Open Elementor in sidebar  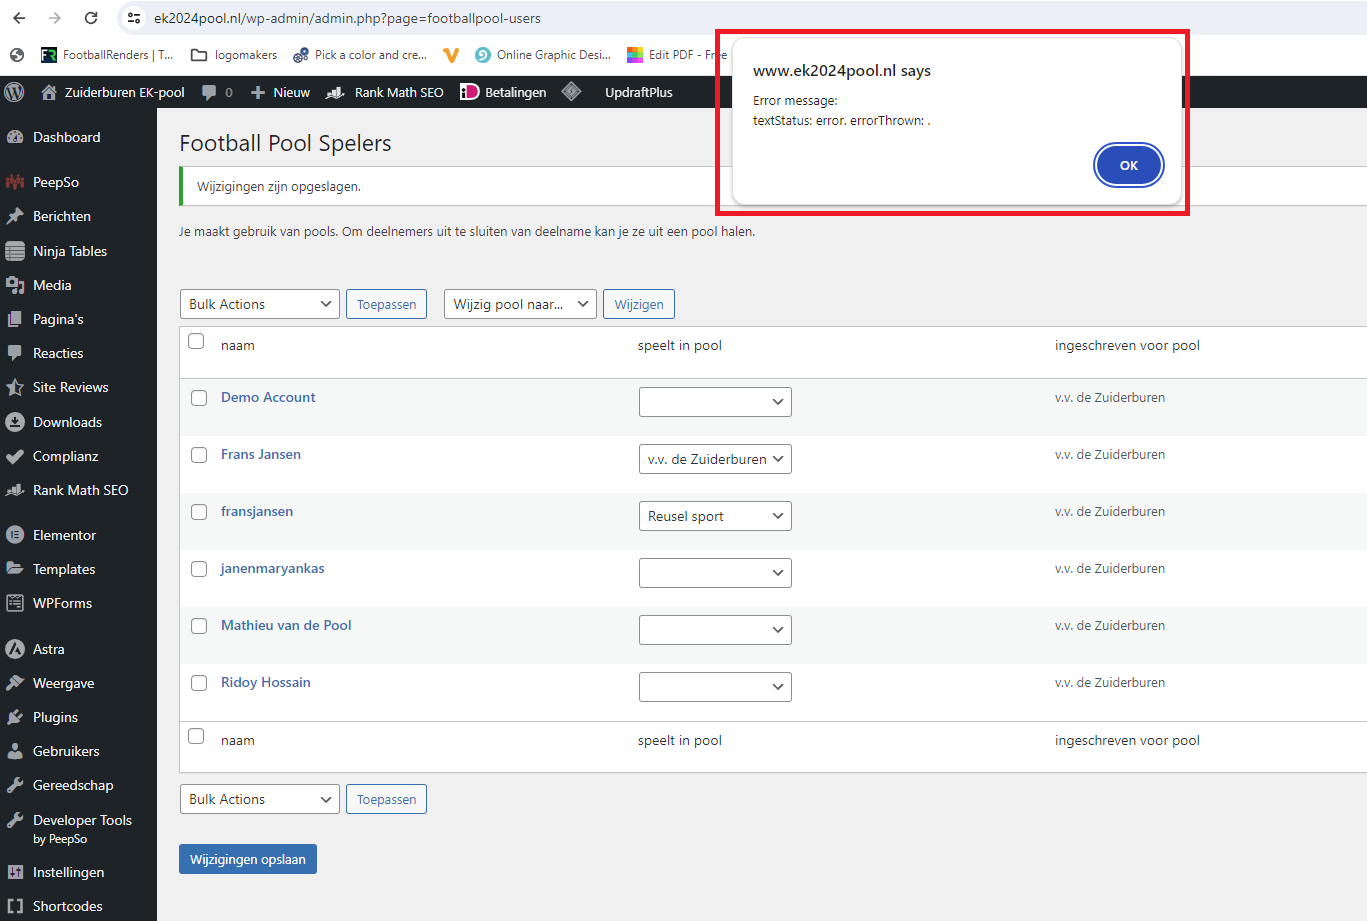point(78,535)
